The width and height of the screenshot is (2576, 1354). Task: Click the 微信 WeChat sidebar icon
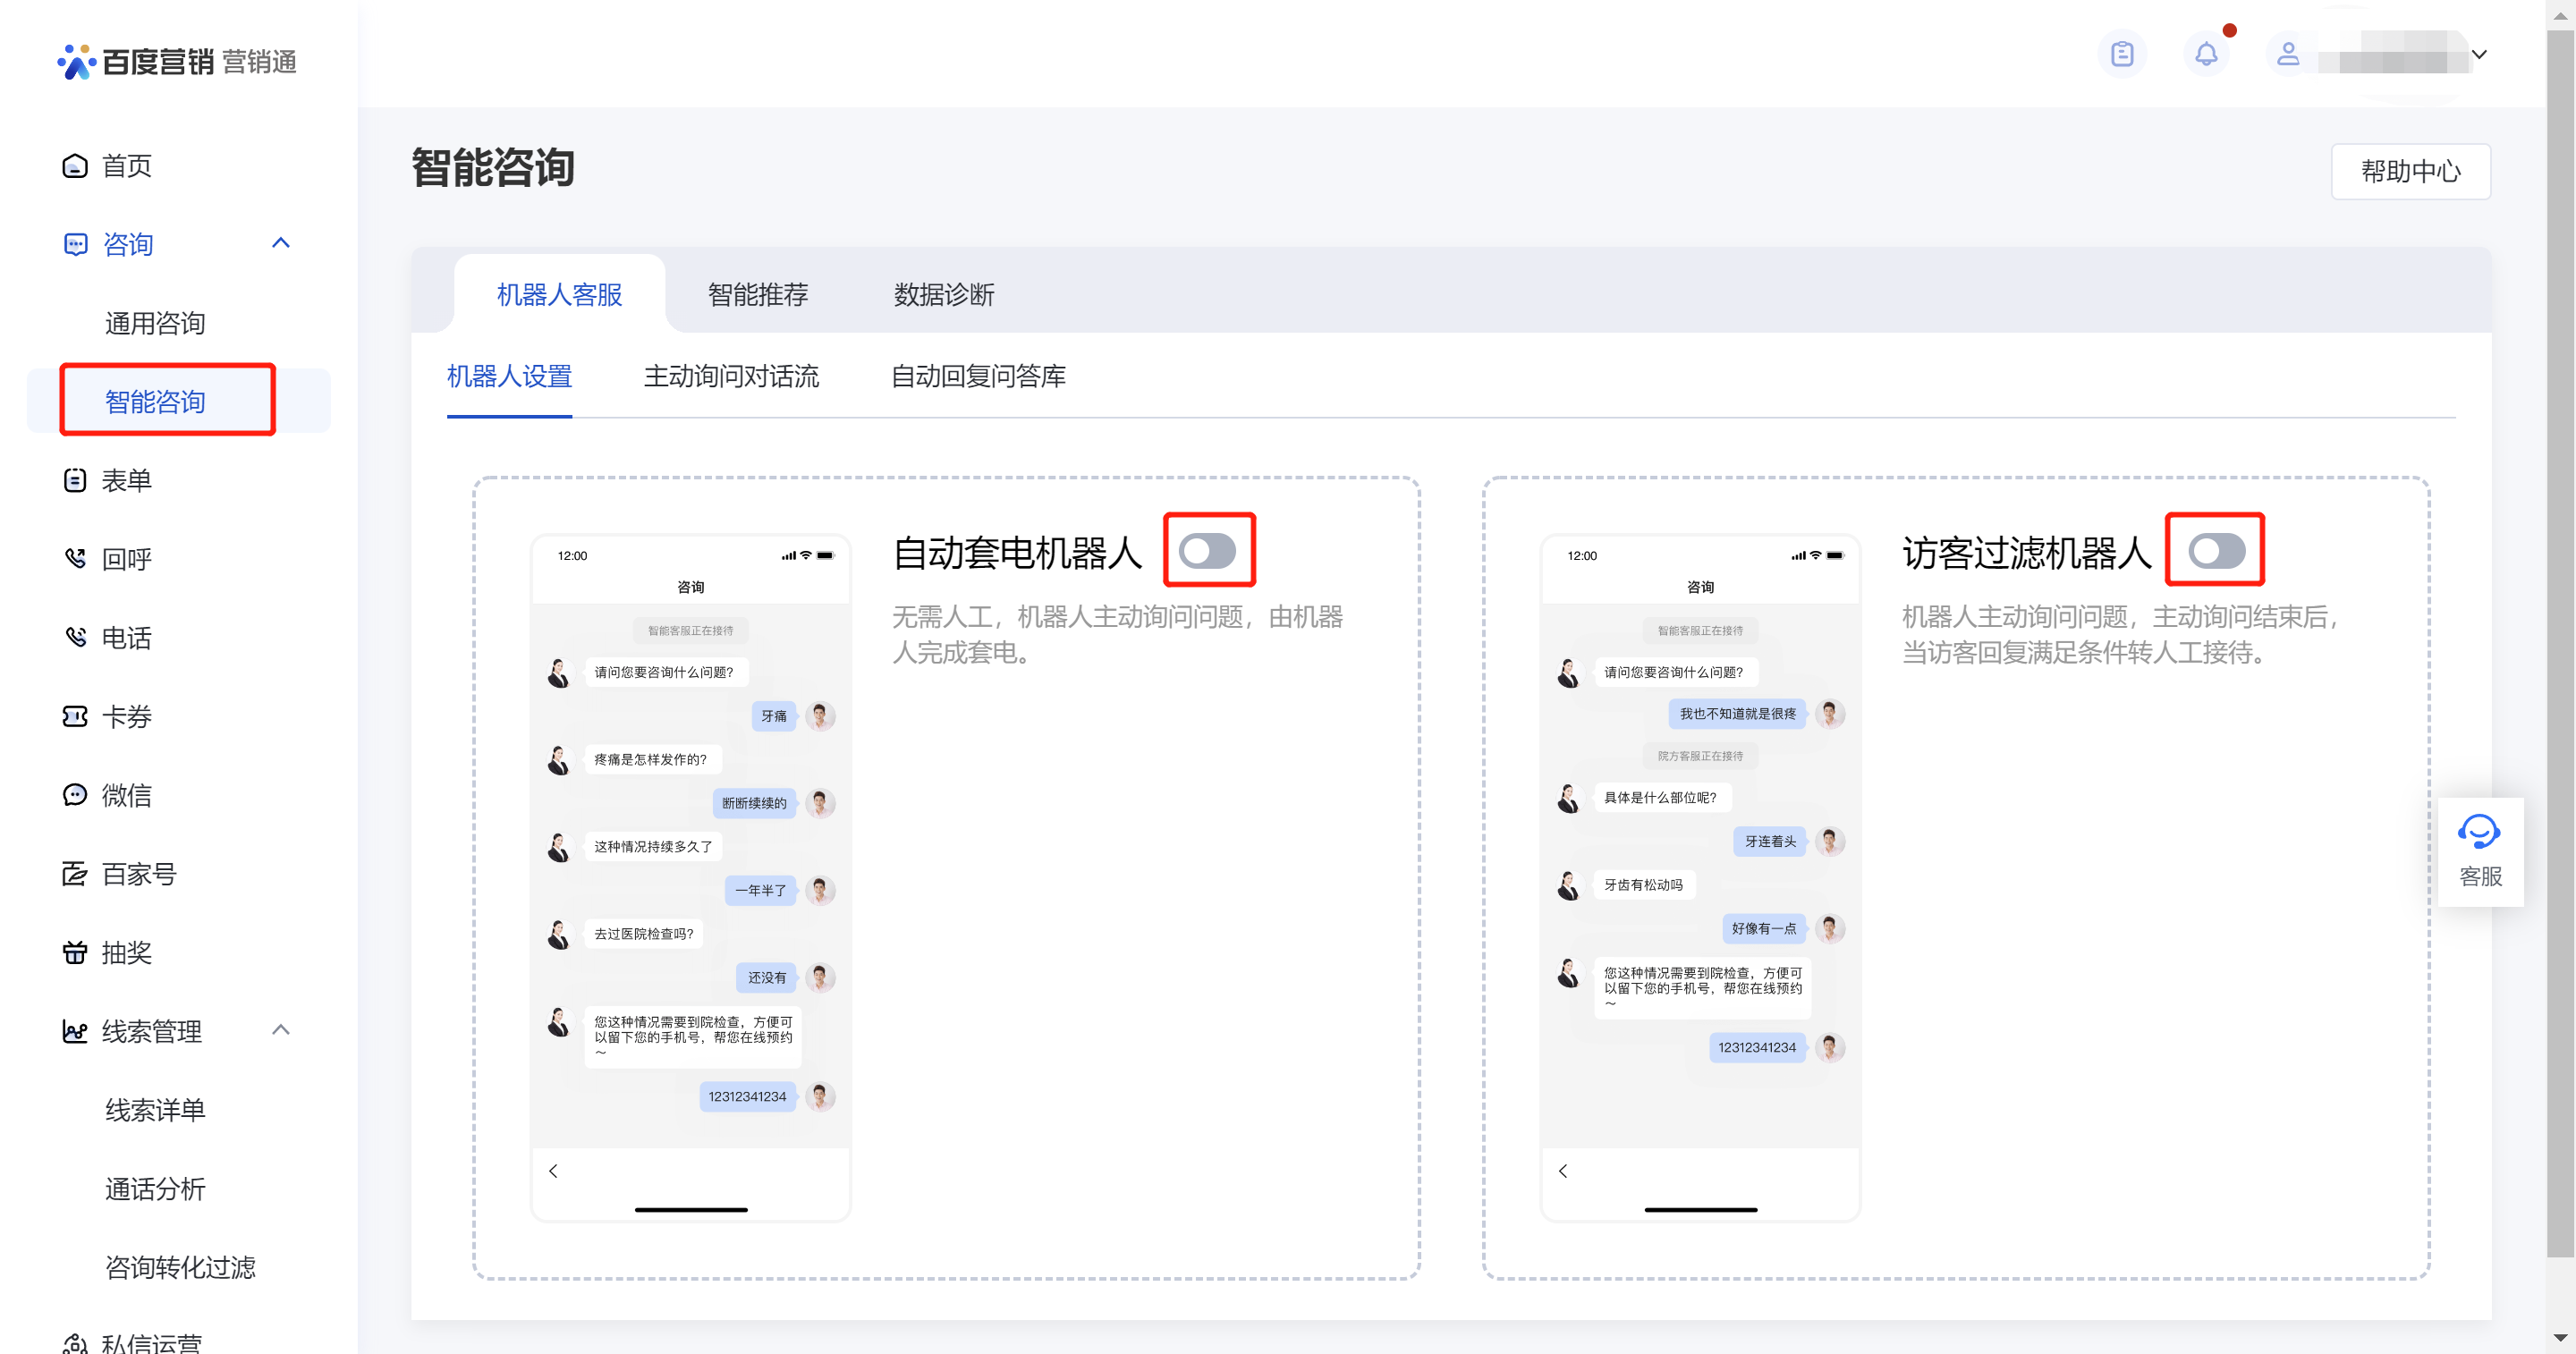(x=75, y=795)
